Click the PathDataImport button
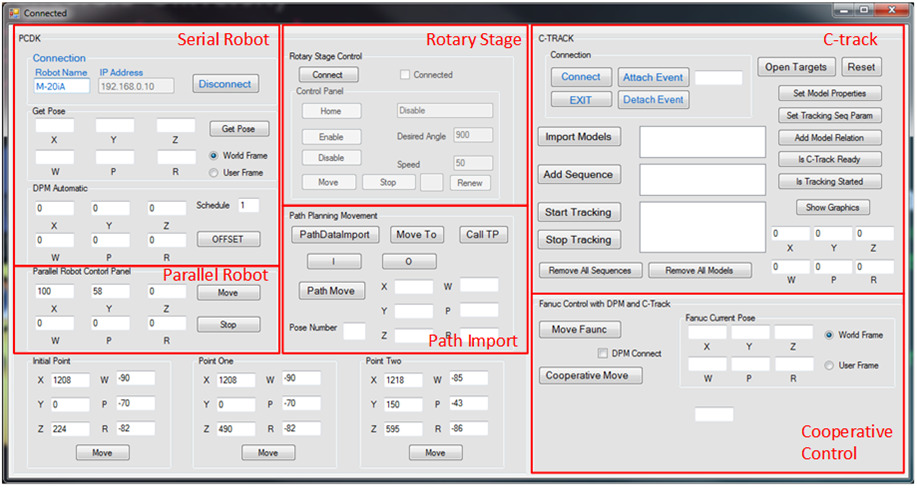 (336, 235)
